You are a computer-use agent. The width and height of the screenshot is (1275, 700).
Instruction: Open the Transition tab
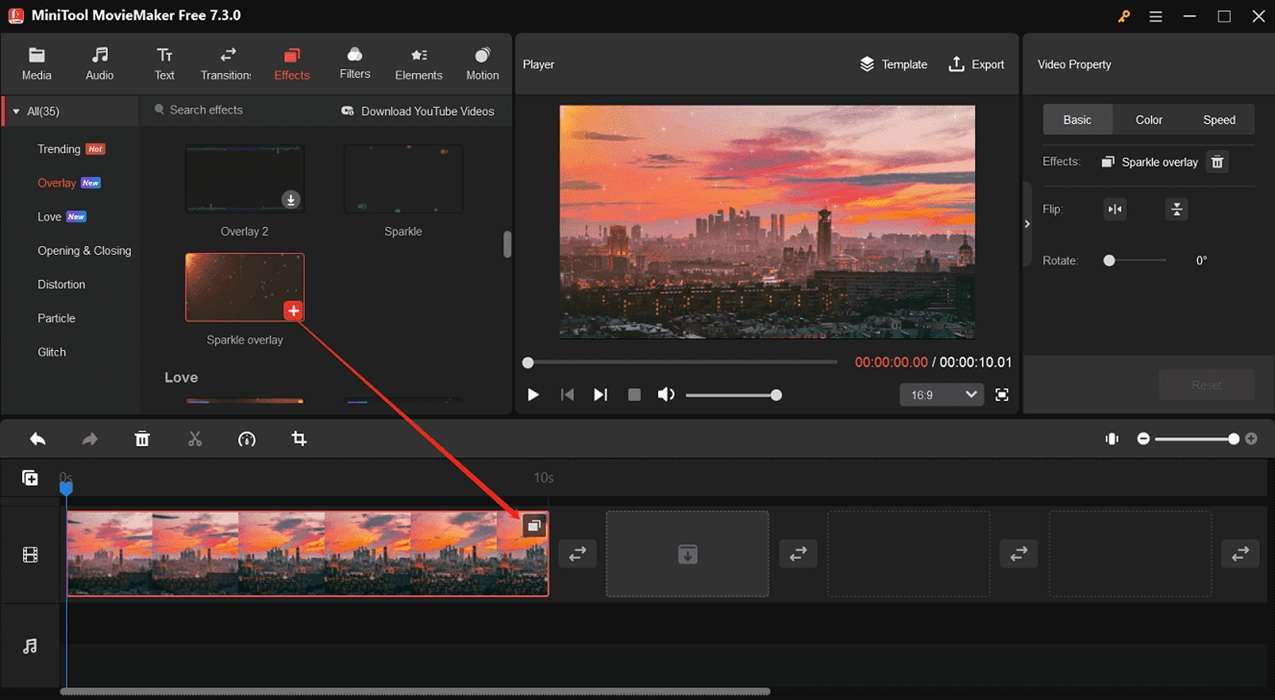coord(227,63)
